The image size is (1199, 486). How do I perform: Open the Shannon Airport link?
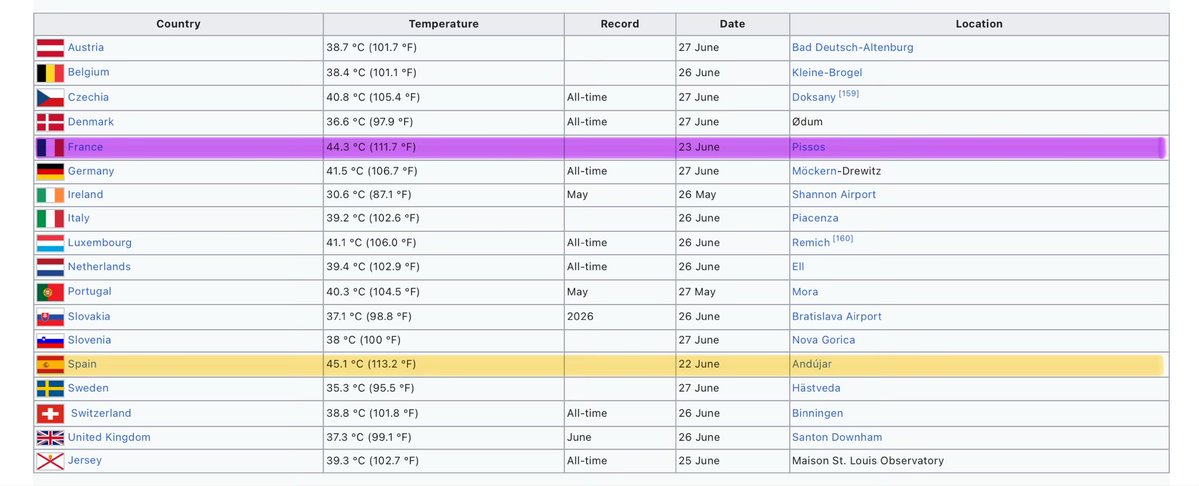pos(834,194)
